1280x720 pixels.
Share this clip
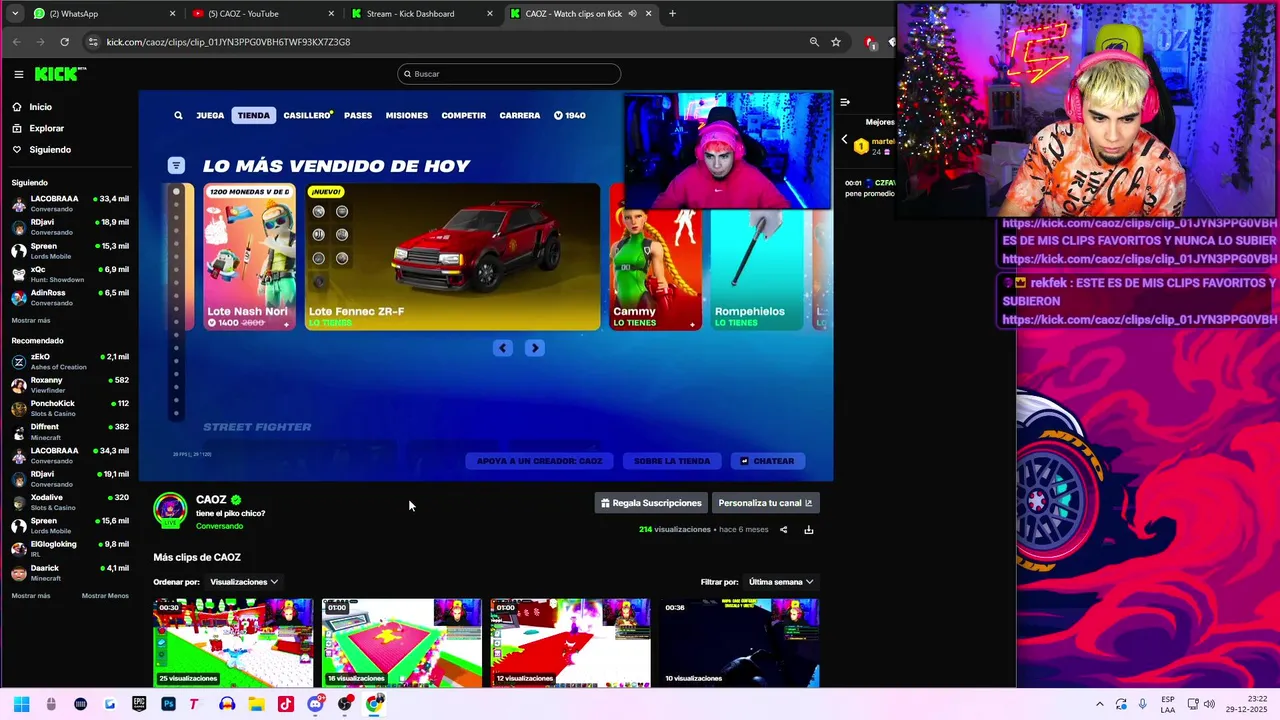pos(783,530)
